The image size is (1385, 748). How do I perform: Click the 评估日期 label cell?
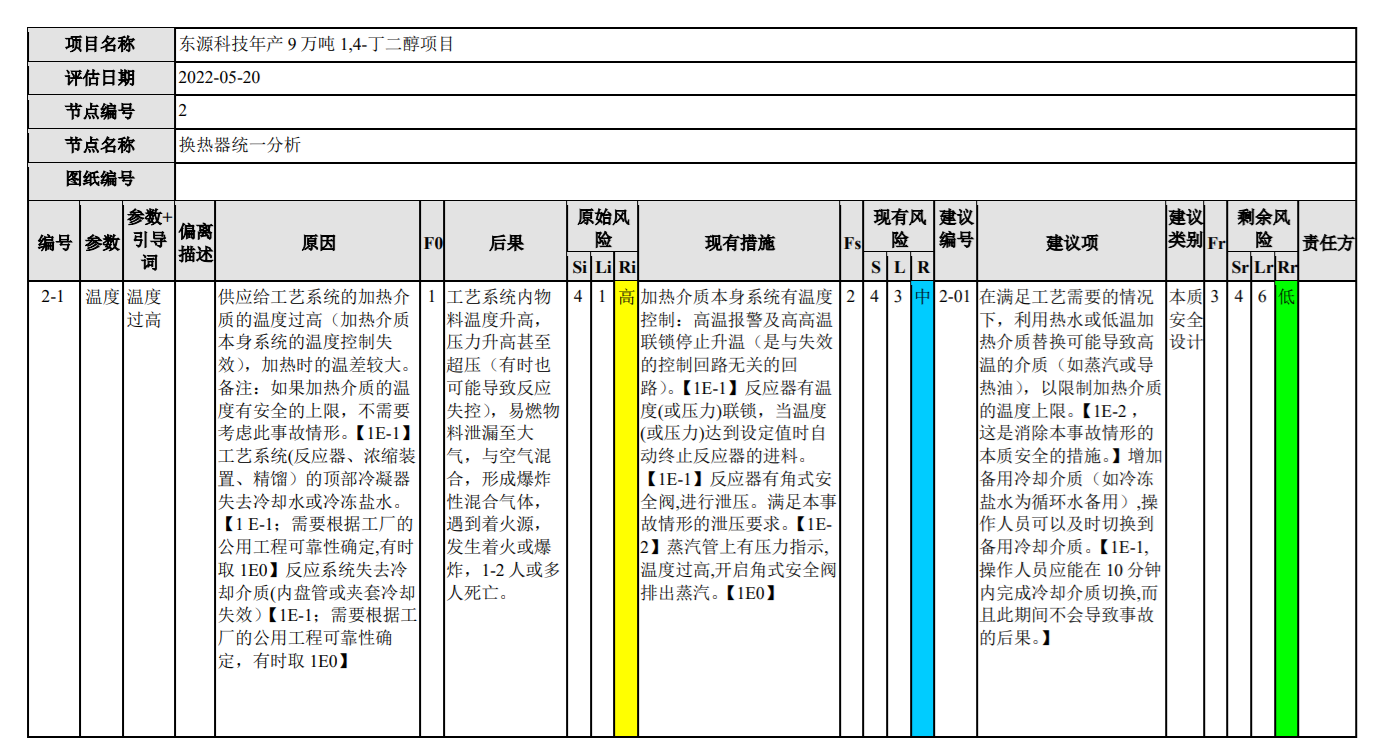[101, 78]
